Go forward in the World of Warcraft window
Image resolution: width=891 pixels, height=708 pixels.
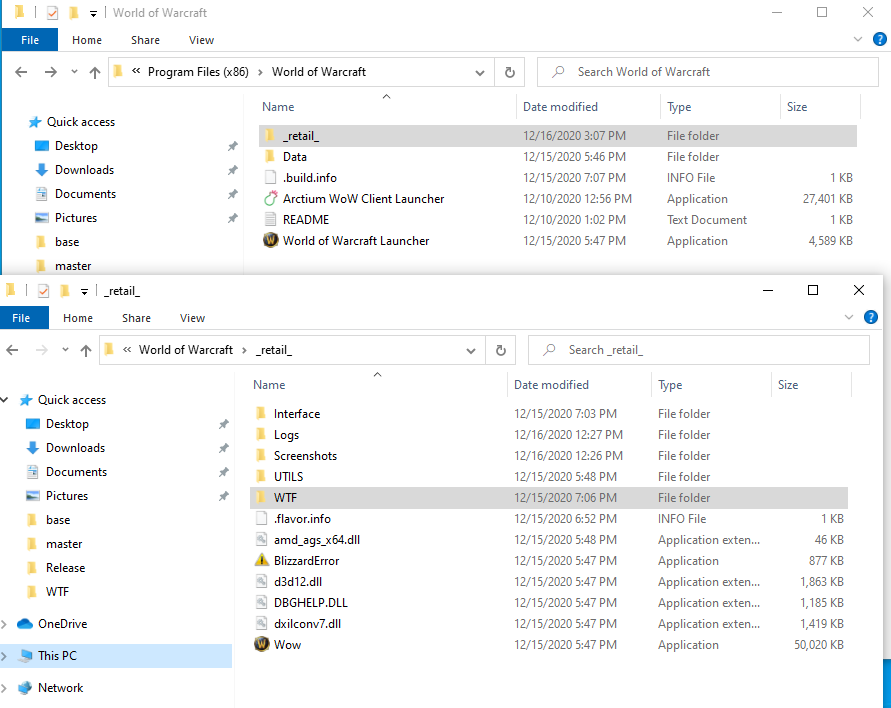pyautogui.click(x=51, y=72)
